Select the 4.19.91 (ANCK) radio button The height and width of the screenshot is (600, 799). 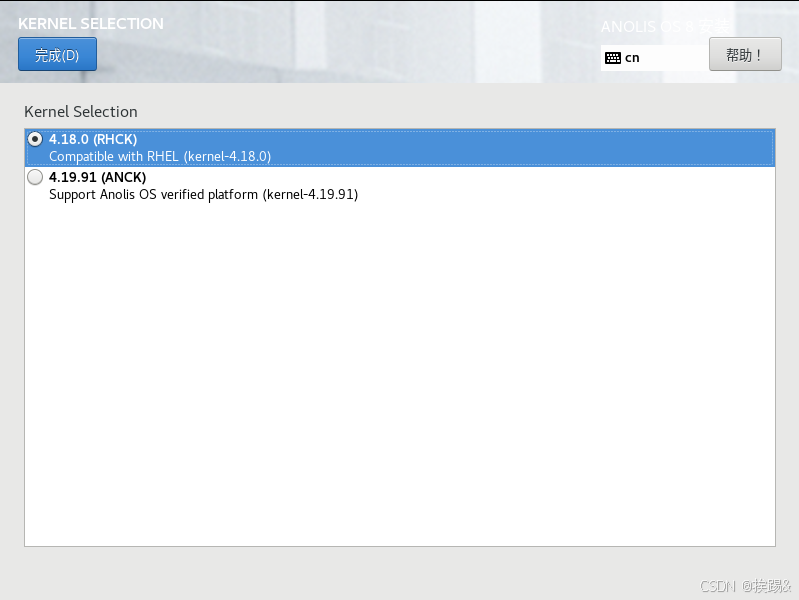point(35,177)
